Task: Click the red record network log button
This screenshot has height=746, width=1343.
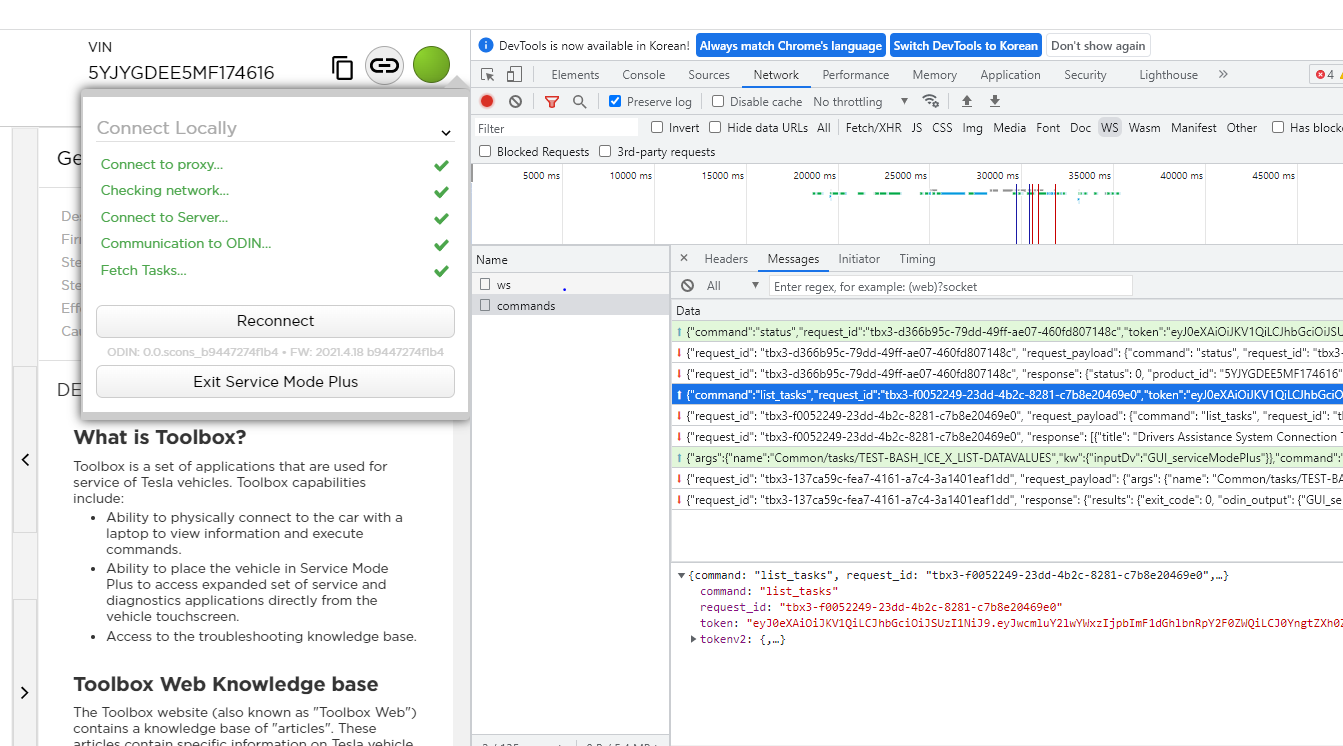Action: (487, 101)
